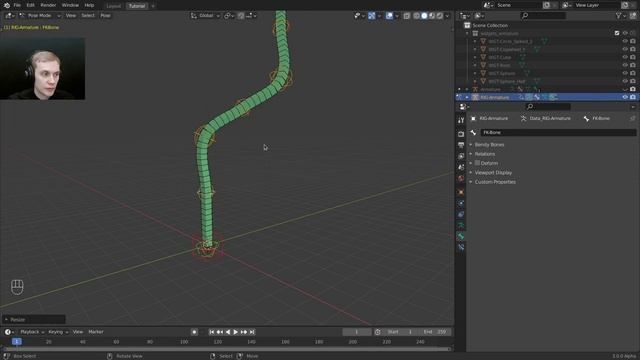
Task: Toggle the snapping magnet icon
Action: coord(241,16)
